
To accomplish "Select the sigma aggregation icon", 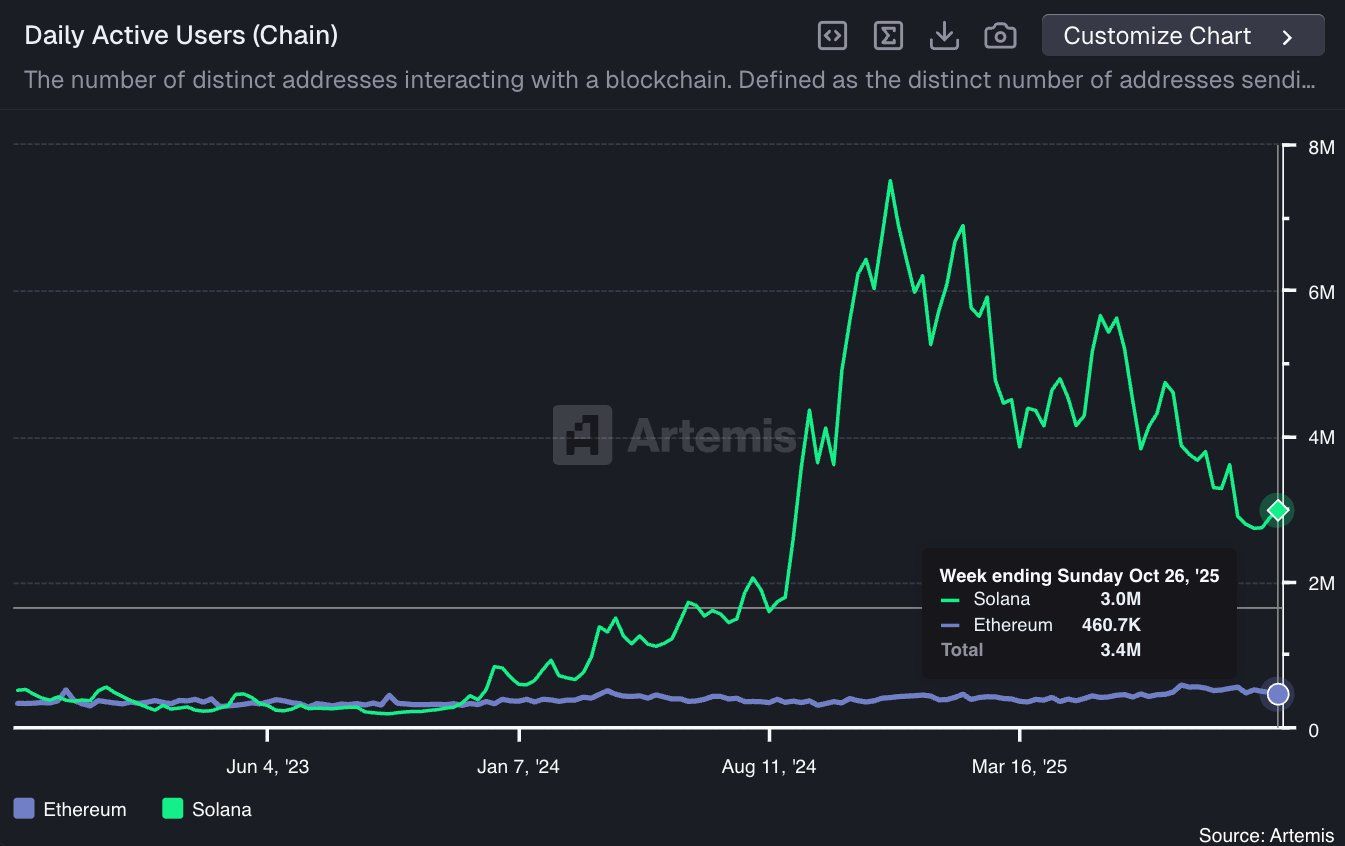I will 888,35.
